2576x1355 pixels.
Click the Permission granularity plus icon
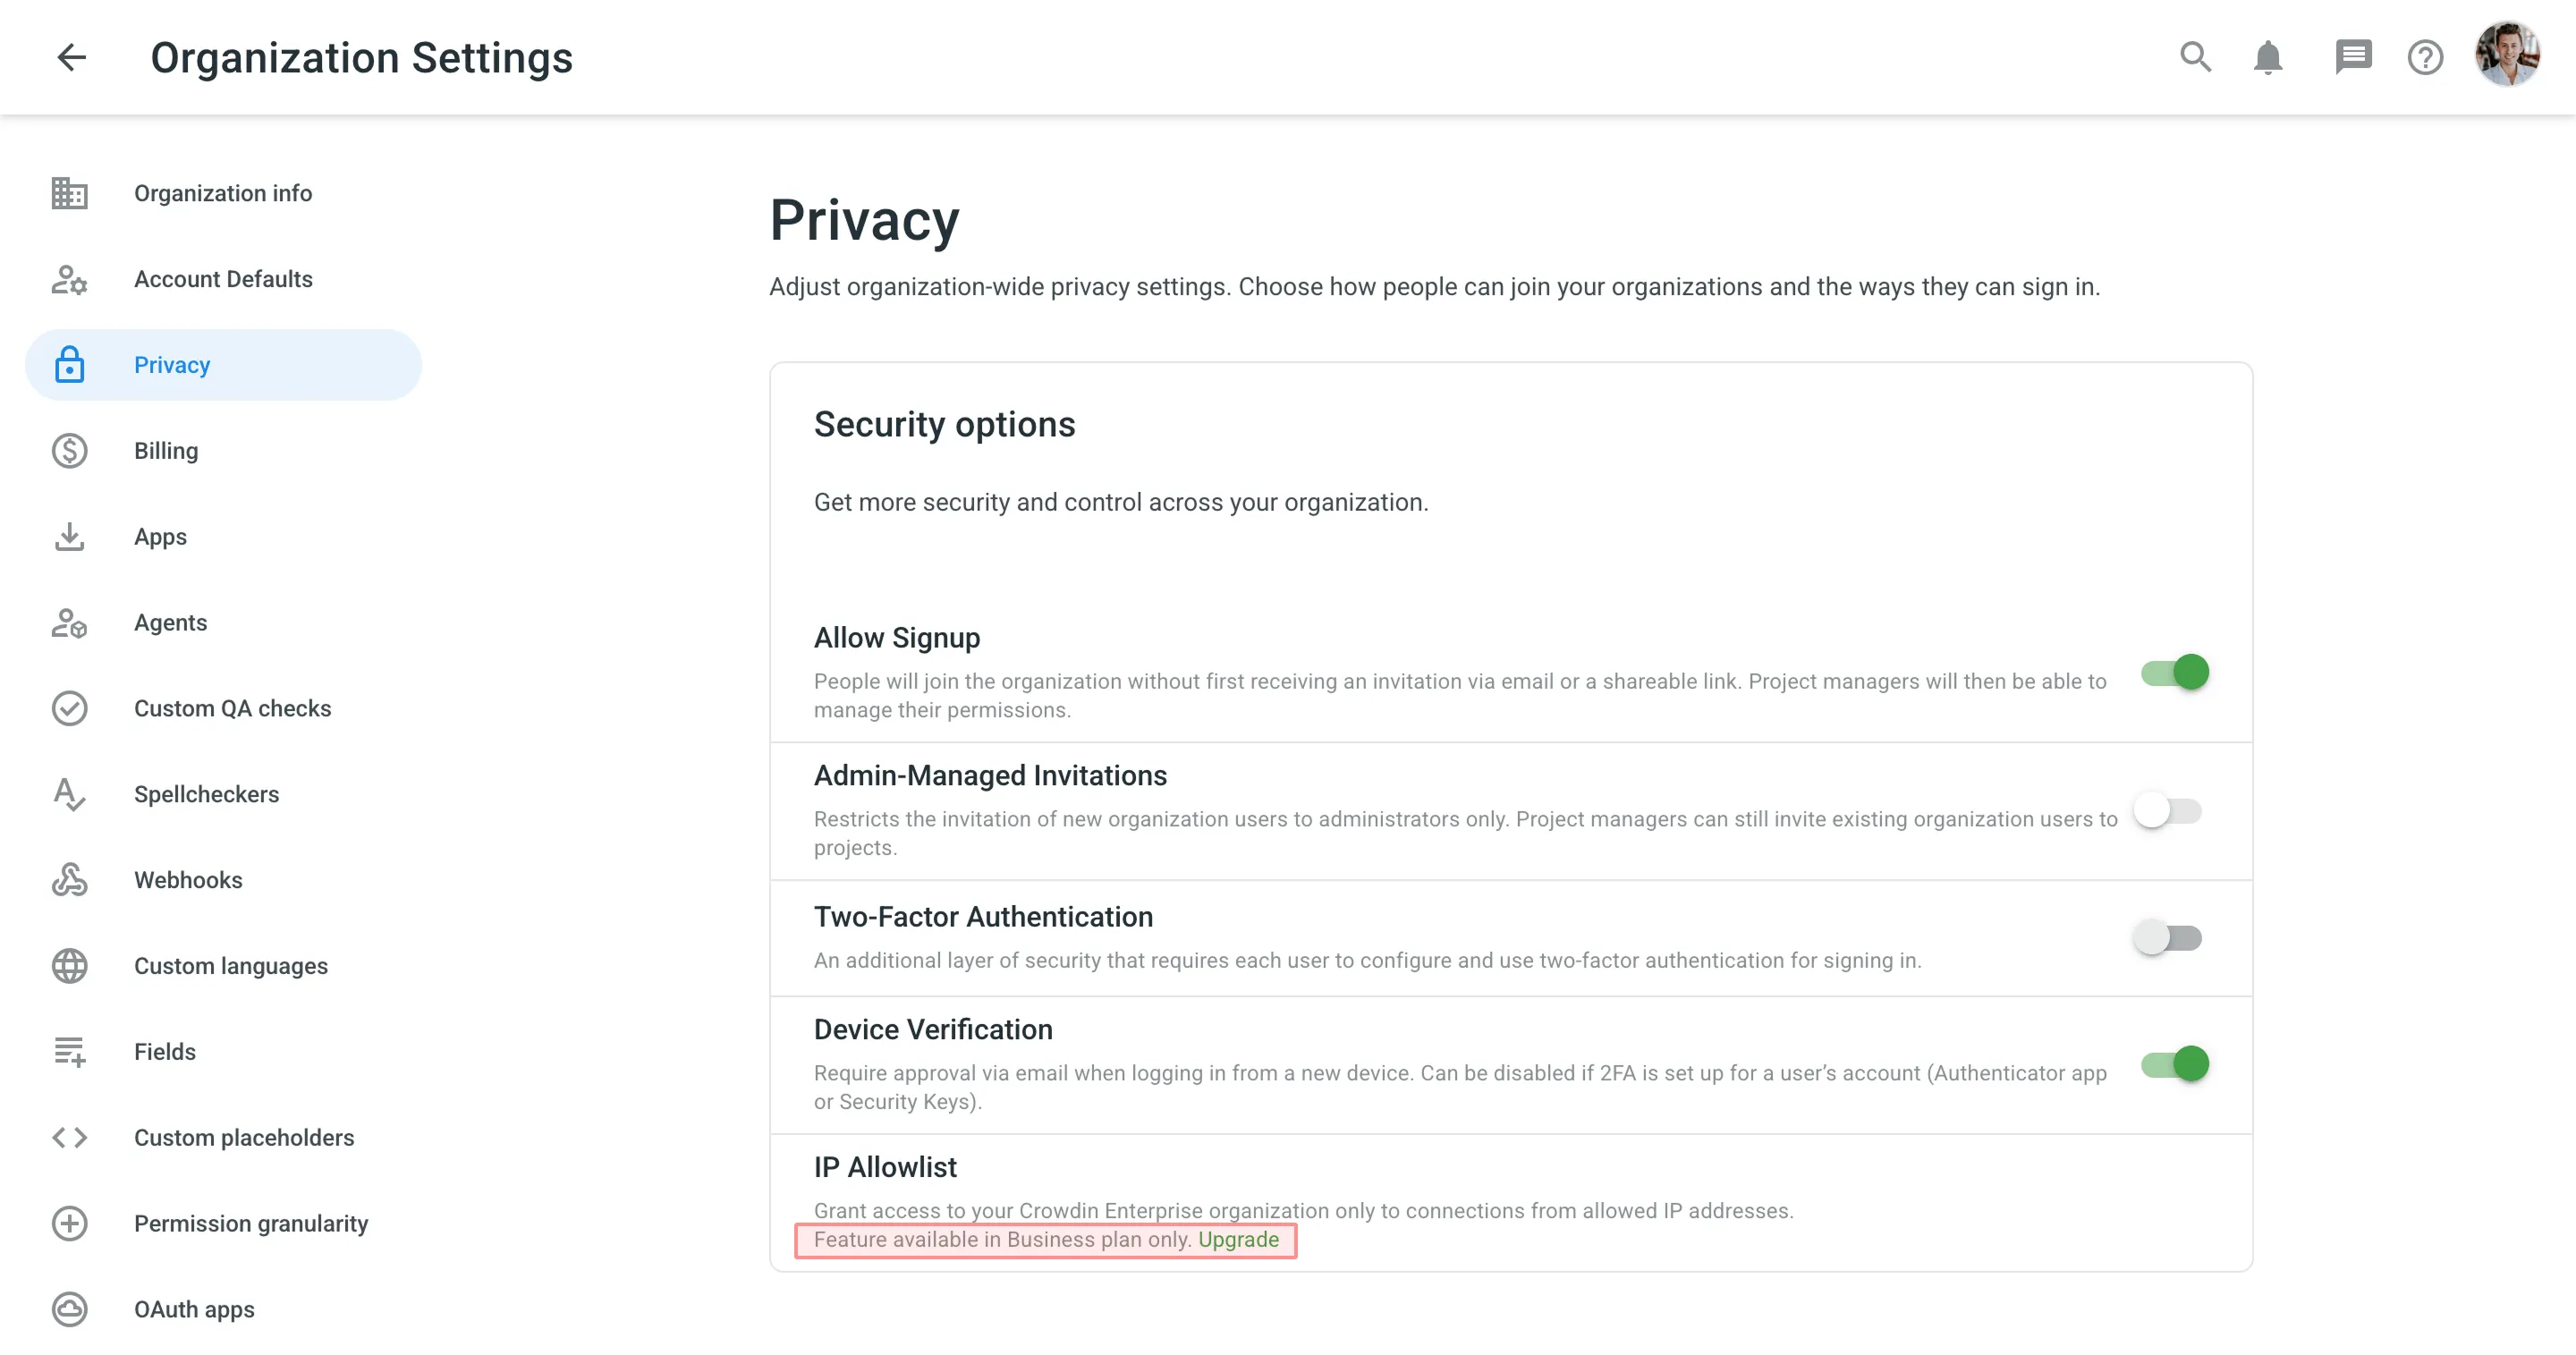point(69,1223)
